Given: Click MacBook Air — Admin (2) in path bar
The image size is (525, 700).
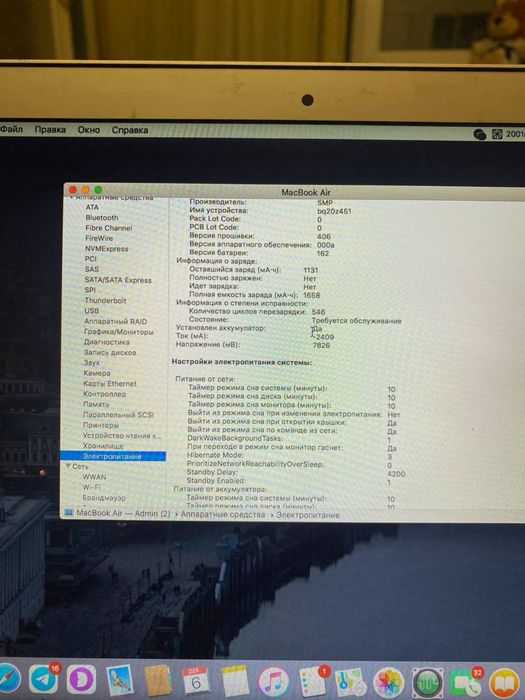Looking at the screenshot, I should coord(123,513).
